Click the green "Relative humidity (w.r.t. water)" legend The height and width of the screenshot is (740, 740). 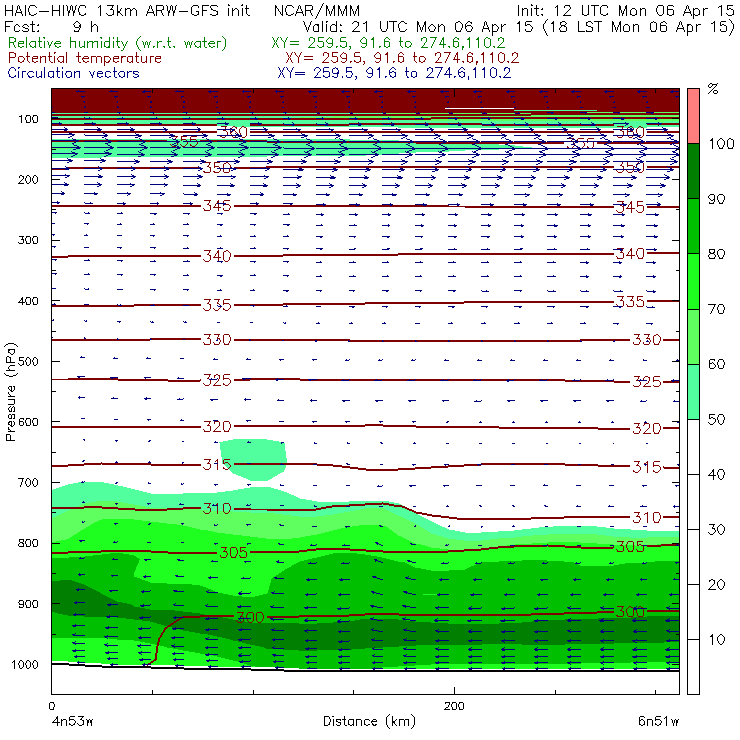click(x=118, y=43)
